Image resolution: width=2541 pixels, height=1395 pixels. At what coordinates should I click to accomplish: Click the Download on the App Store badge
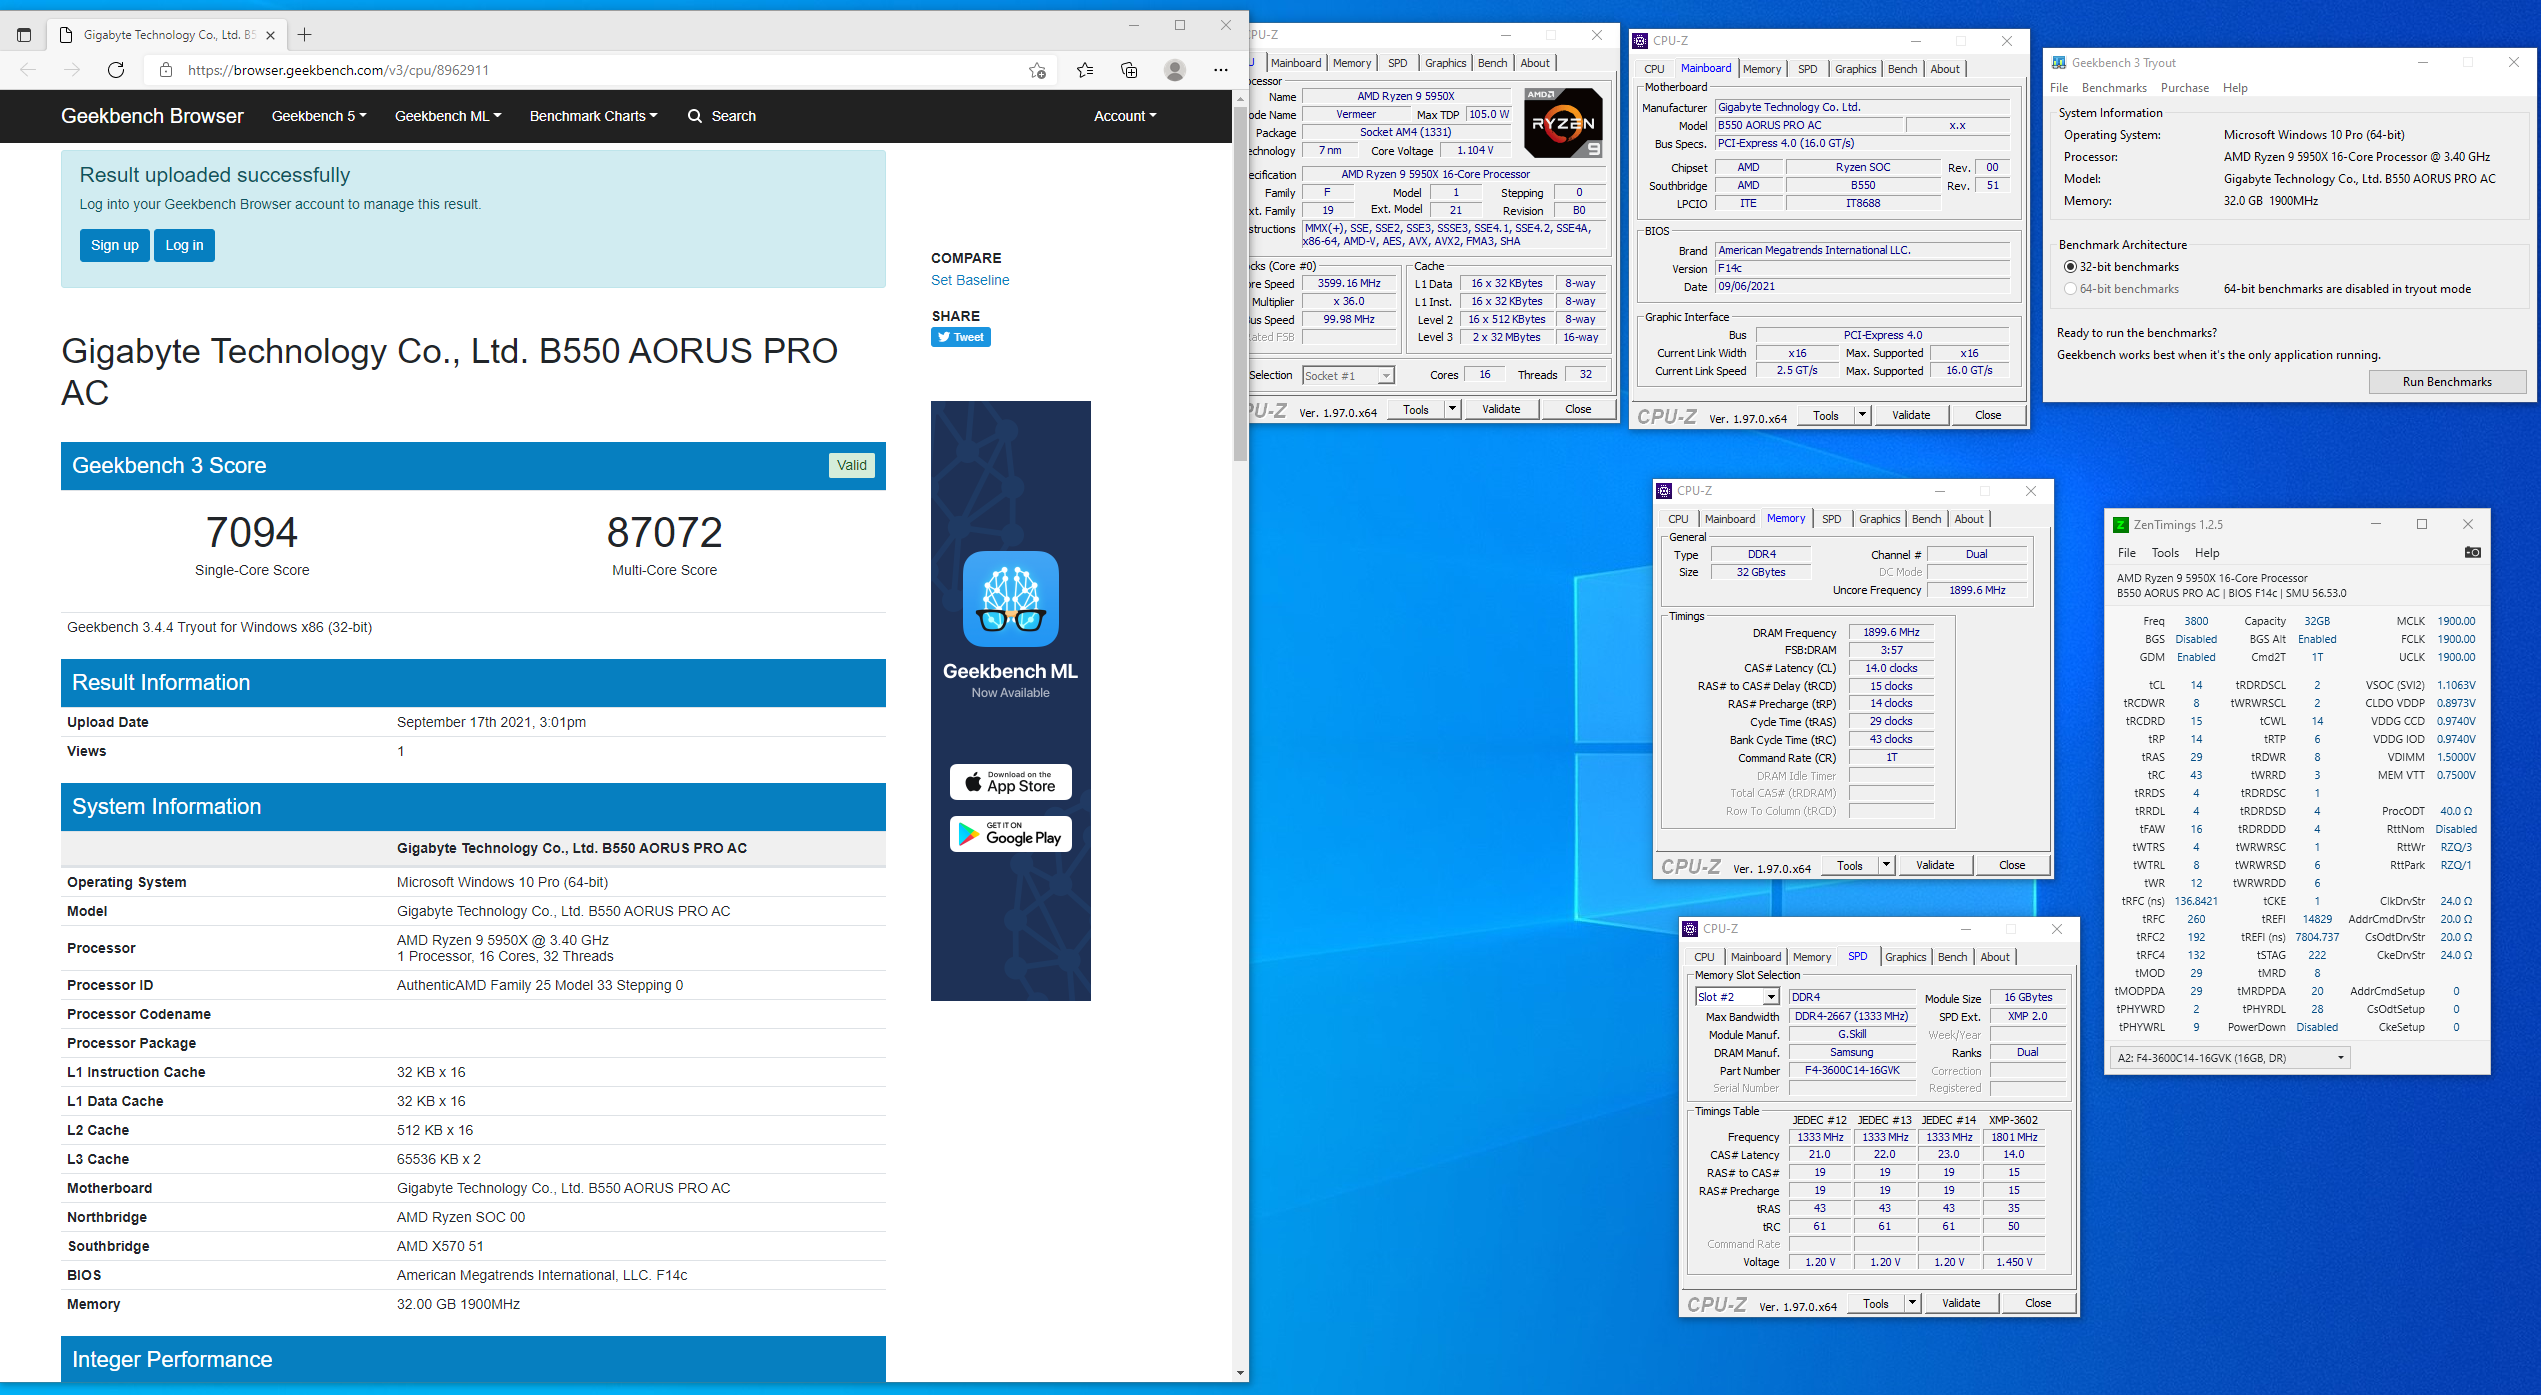1011,782
